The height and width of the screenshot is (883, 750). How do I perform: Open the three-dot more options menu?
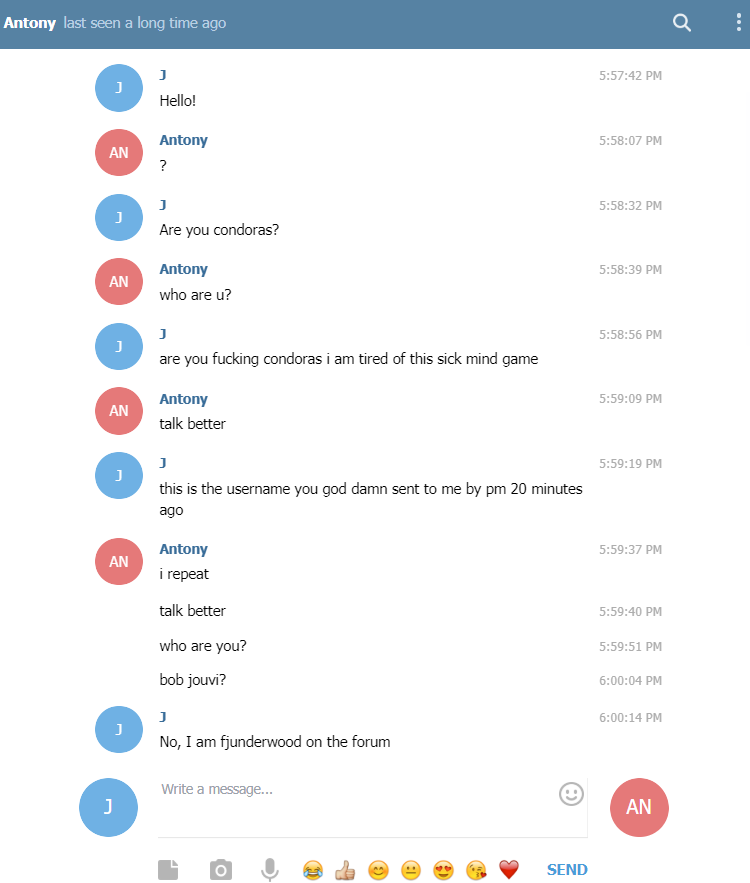click(x=738, y=23)
